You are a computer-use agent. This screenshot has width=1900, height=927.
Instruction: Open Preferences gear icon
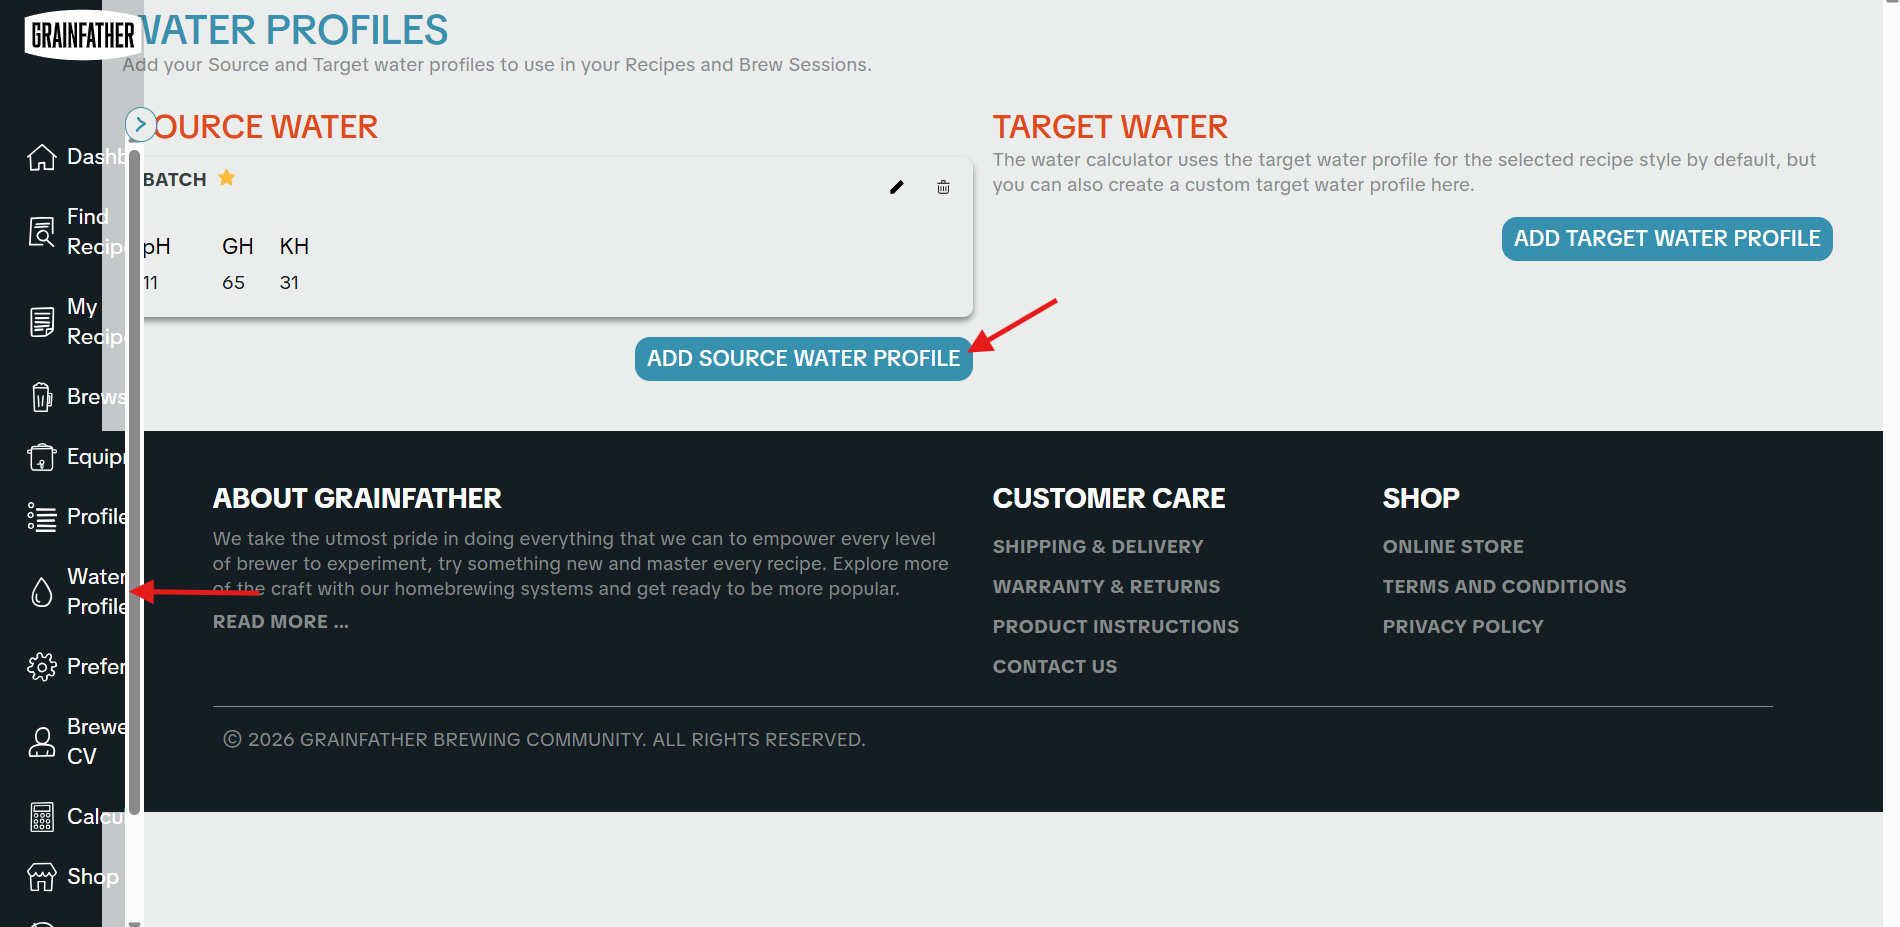pos(41,667)
